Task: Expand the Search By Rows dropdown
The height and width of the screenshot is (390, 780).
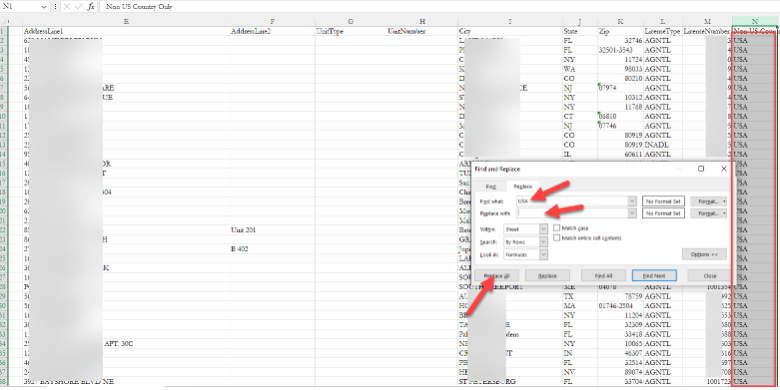Action: [543, 242]
